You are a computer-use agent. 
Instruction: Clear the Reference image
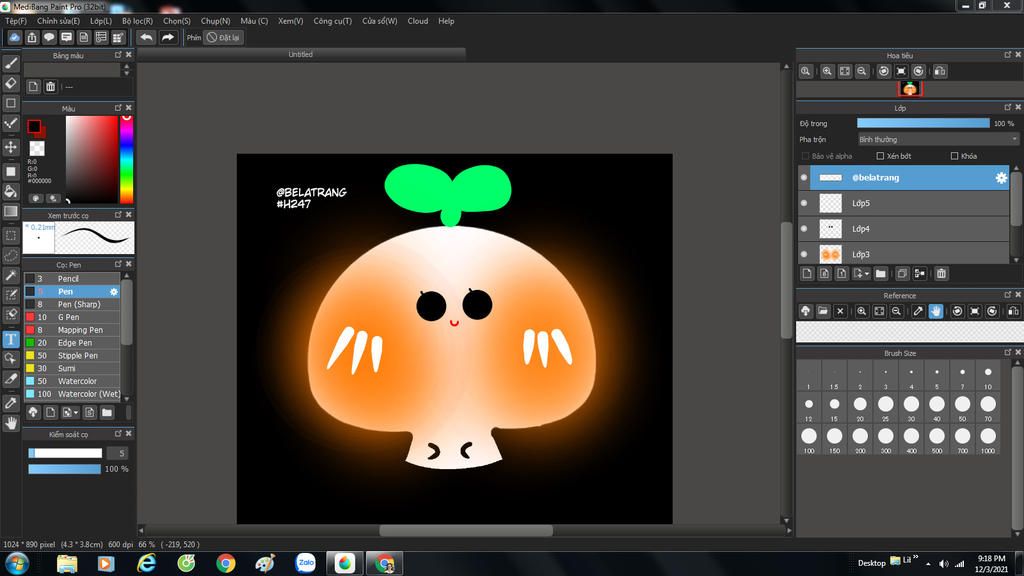pyautogui.click(x=840, y=312)
